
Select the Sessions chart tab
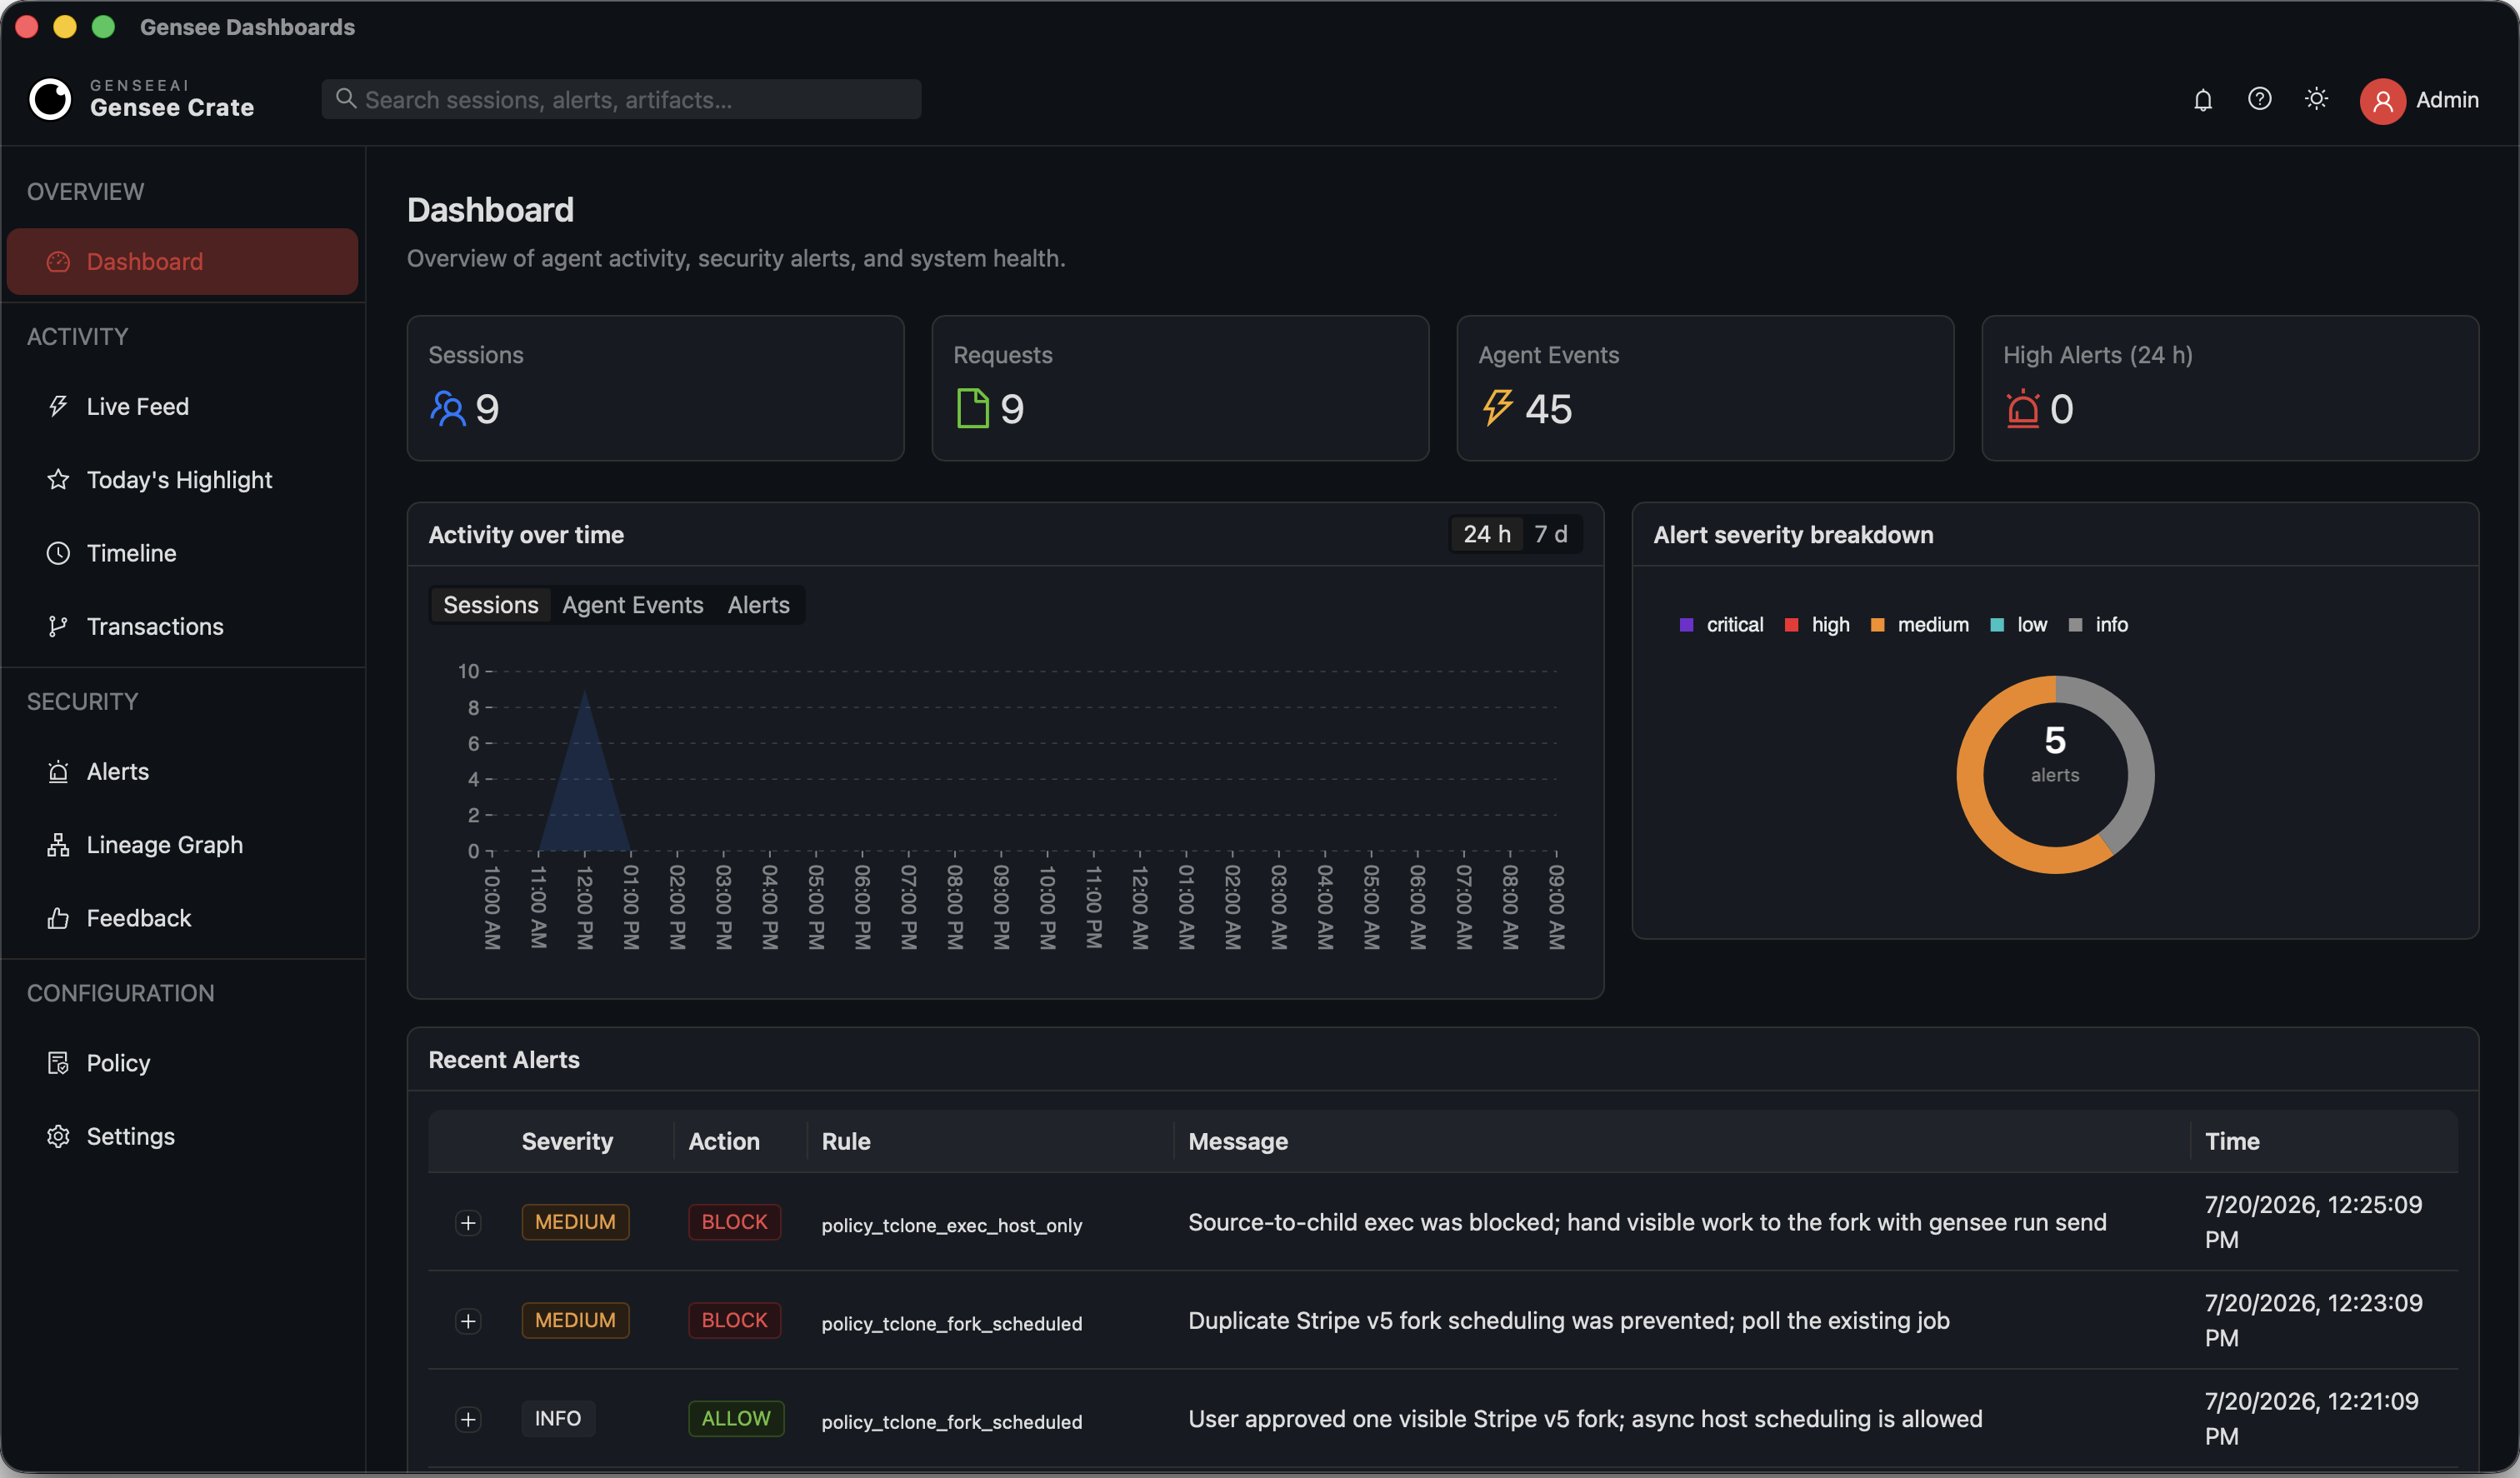tap(490, 605)
